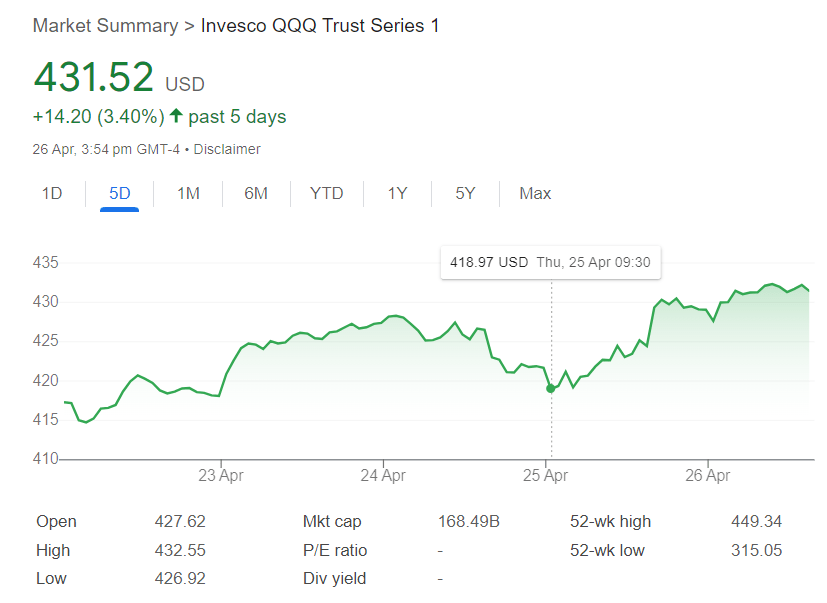This screenshot has width=827, height=603.
Task: Click the 431.52 current price
Action: point(94,78)
